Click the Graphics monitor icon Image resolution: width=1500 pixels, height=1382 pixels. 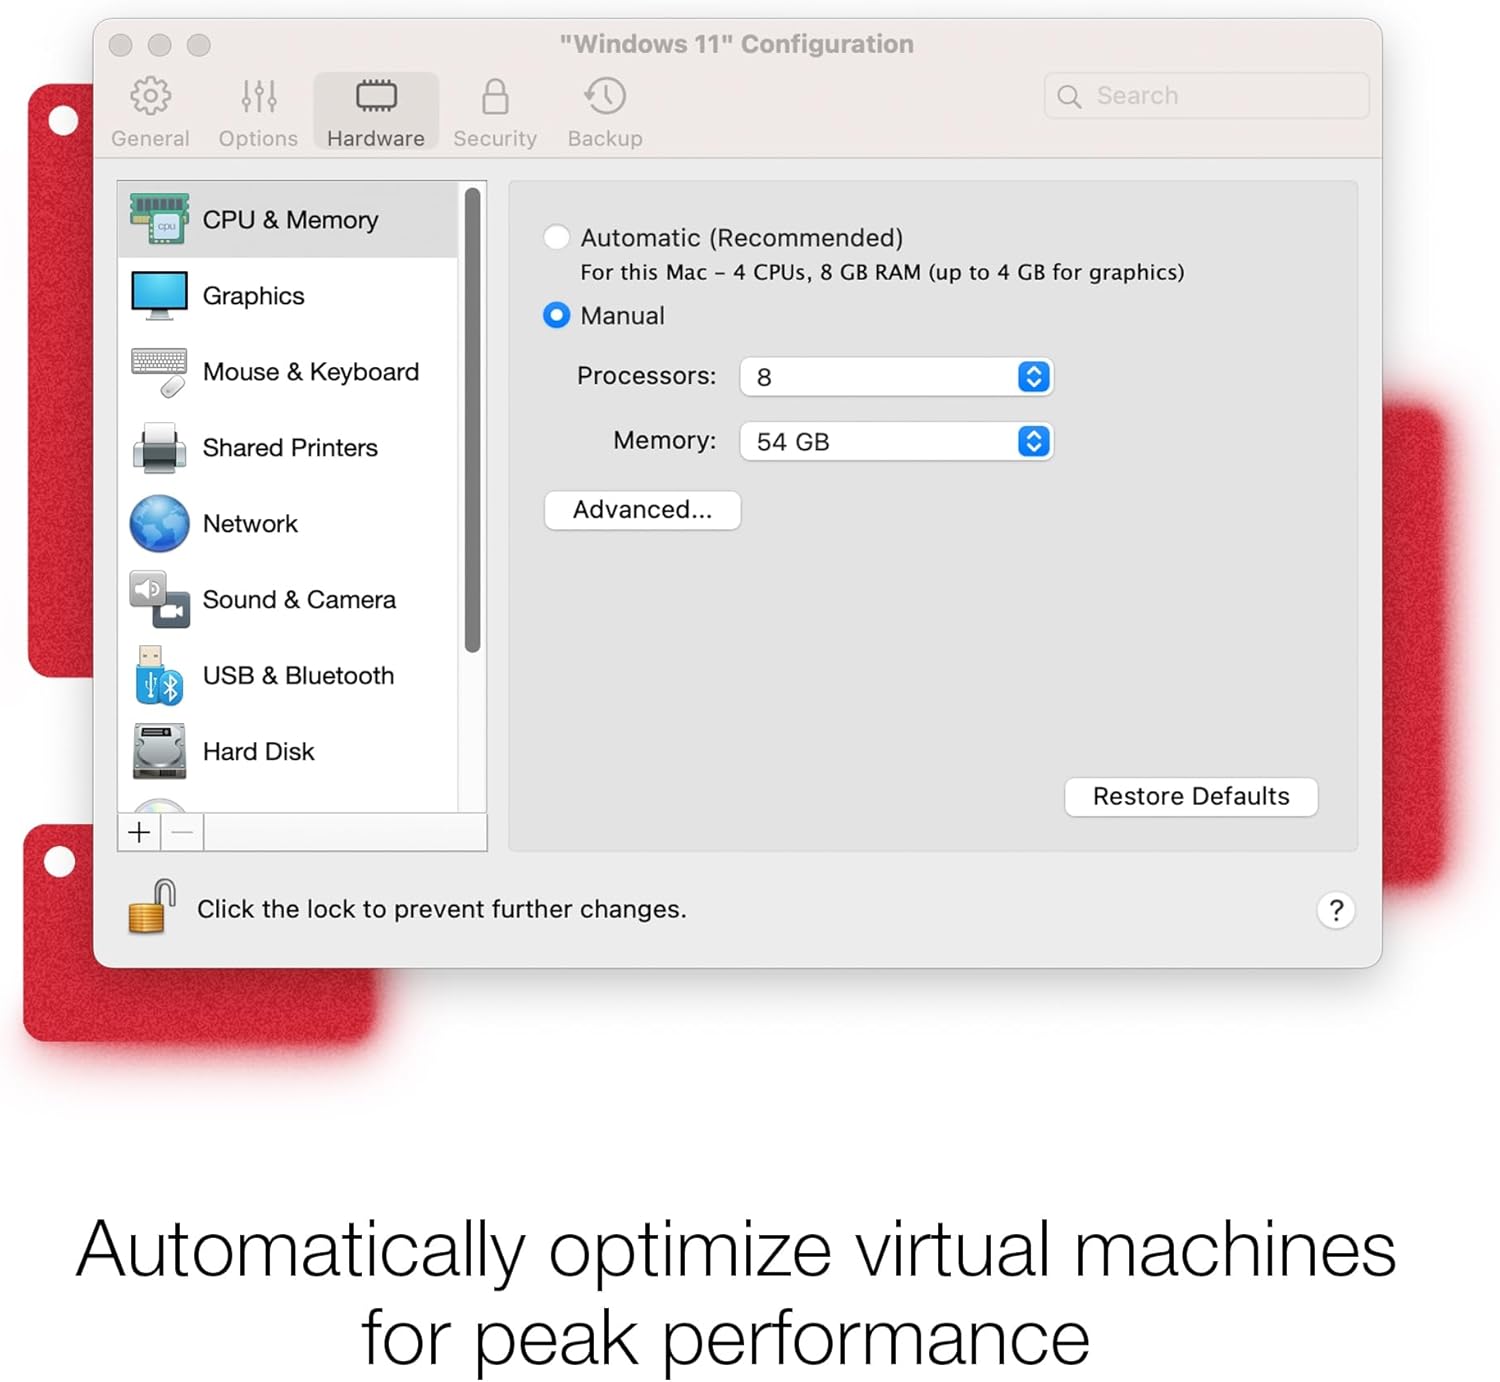159,296
